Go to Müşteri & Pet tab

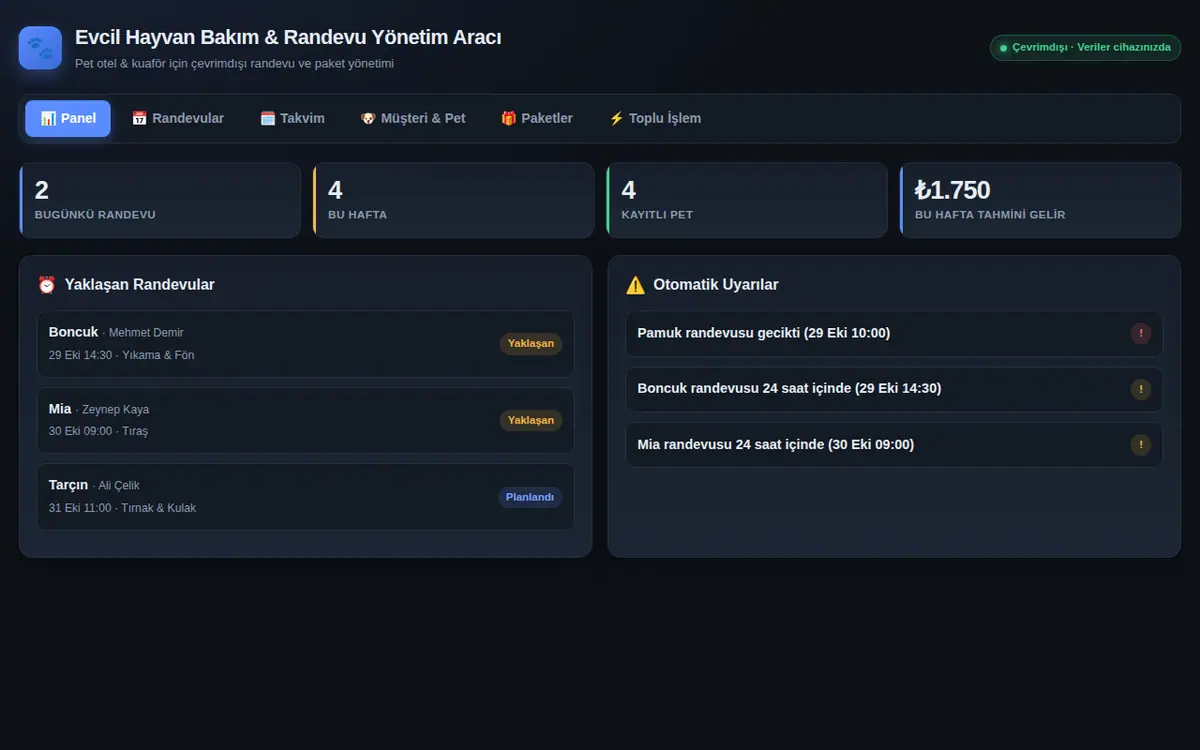(x=413, y=118)
